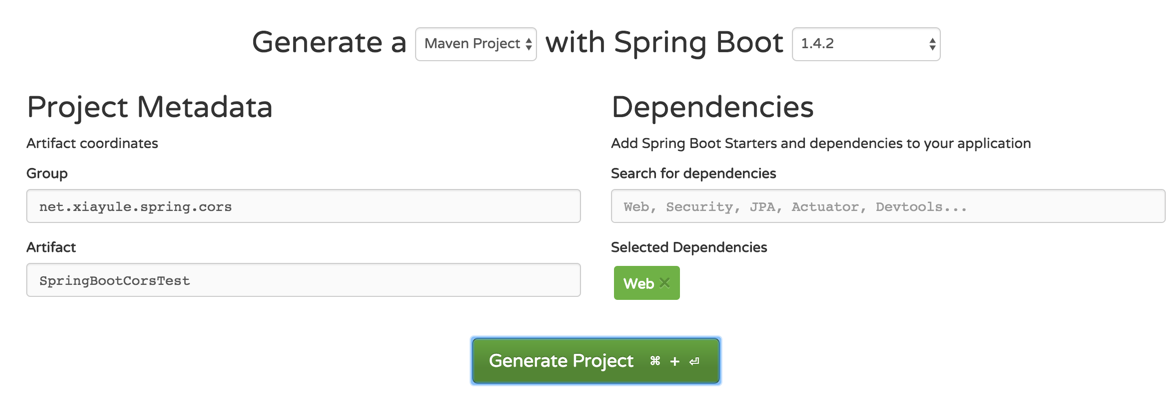Image resolution: width=1169 pixels, height=397 pixels.
Task: Click the Search for dependencies input box
Action: coord(888,206)
